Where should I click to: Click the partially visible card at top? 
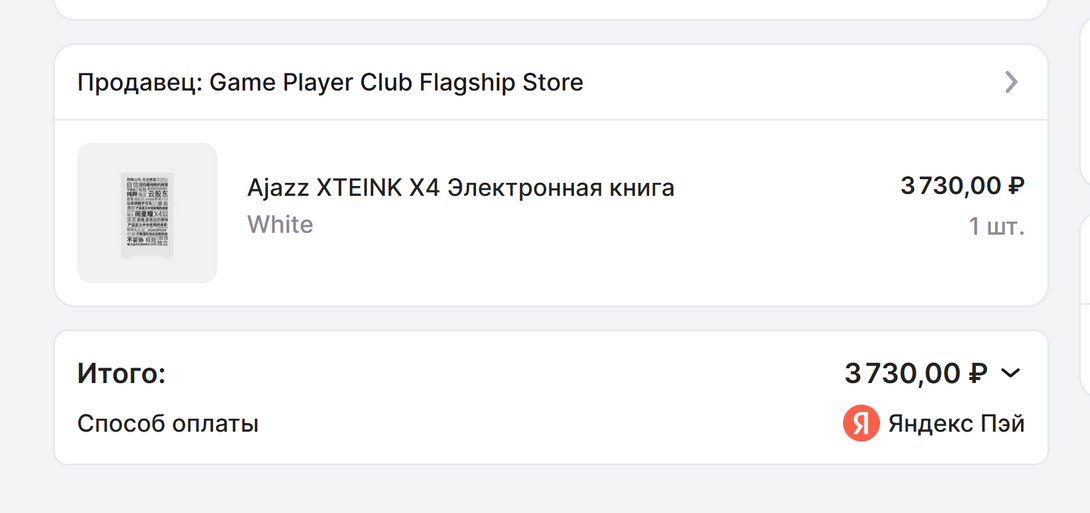tap(550, 8)
